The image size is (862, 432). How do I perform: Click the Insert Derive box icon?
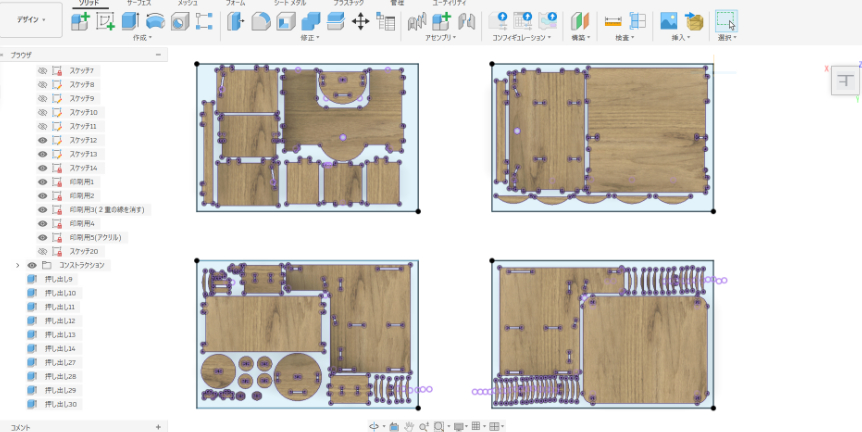(x=694, y=21)
